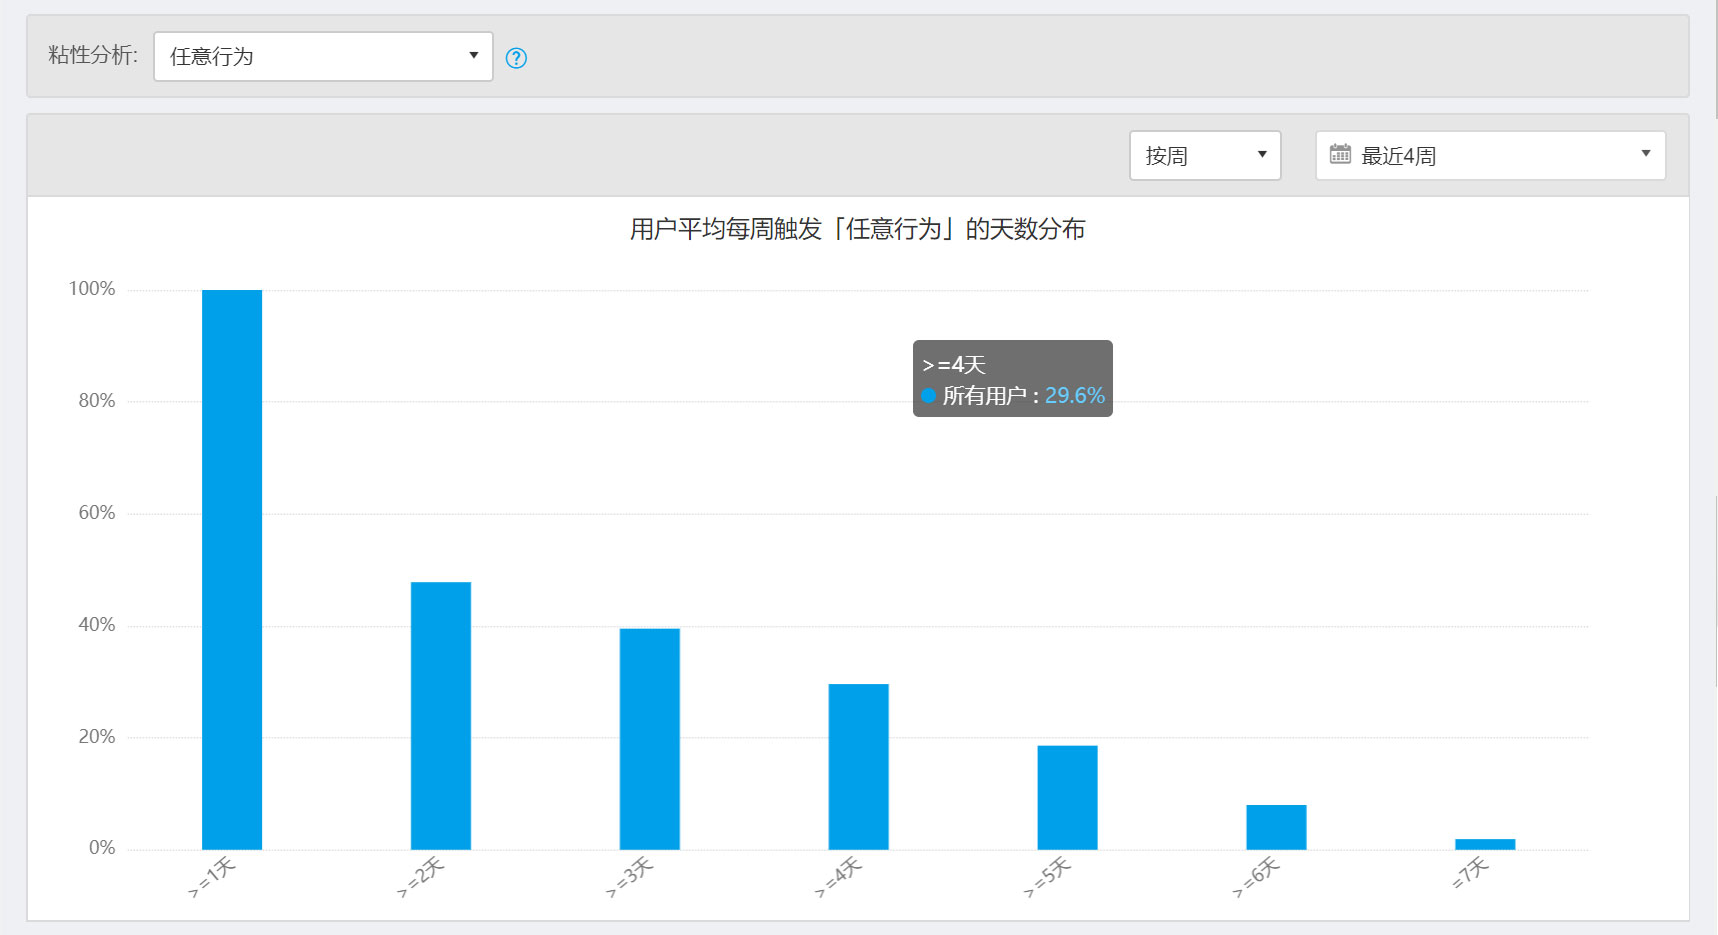Click the >=3天 x-axis label
The height and width of the screenshot is (935, 1718).
[x=630, y=877]
